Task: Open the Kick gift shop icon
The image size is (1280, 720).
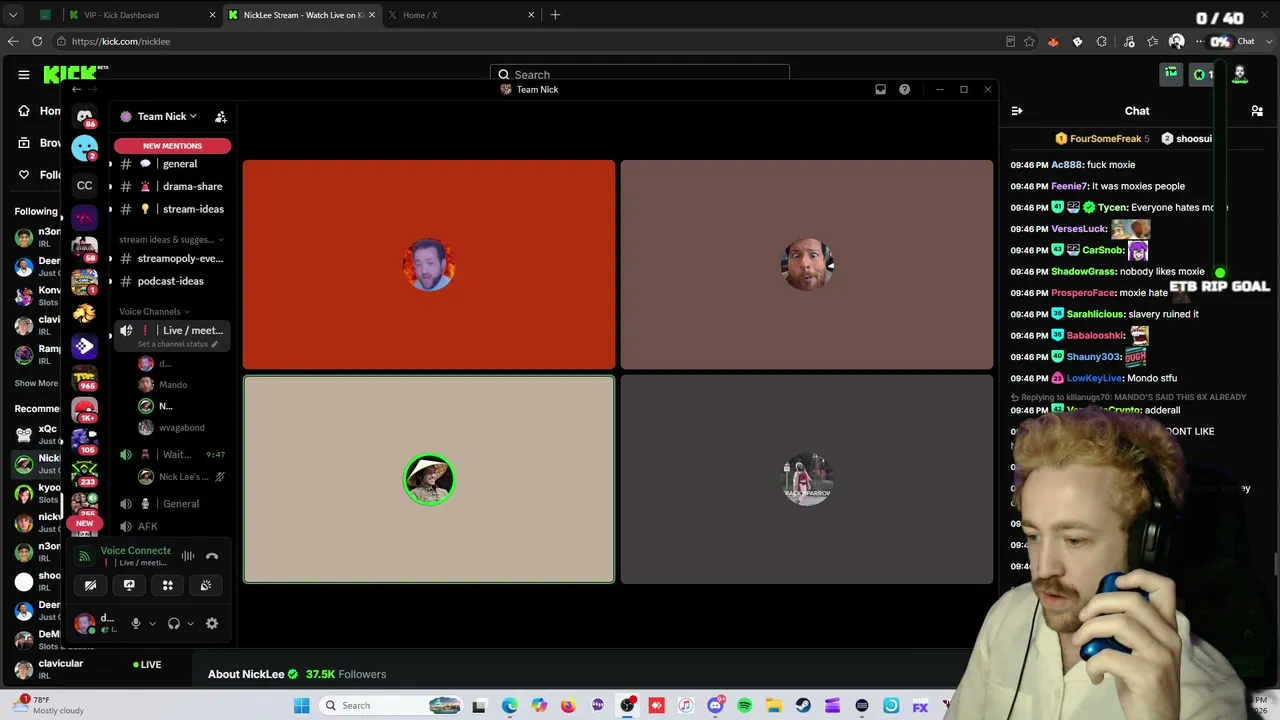Action: click(1170, 73)
